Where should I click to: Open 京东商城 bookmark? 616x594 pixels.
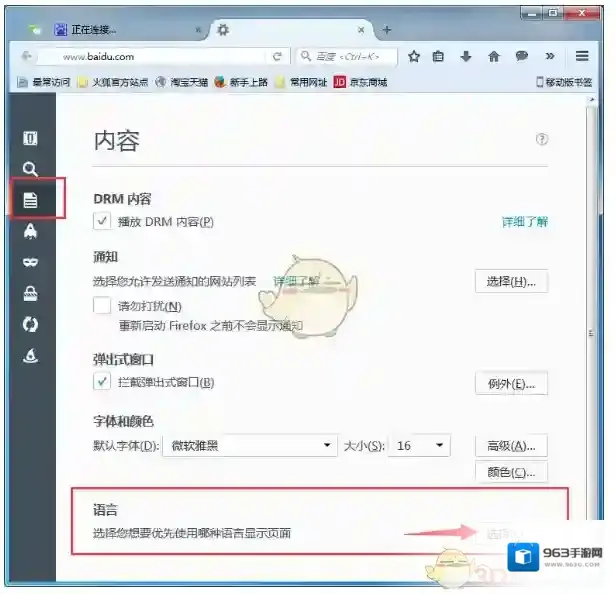(360, 82)
